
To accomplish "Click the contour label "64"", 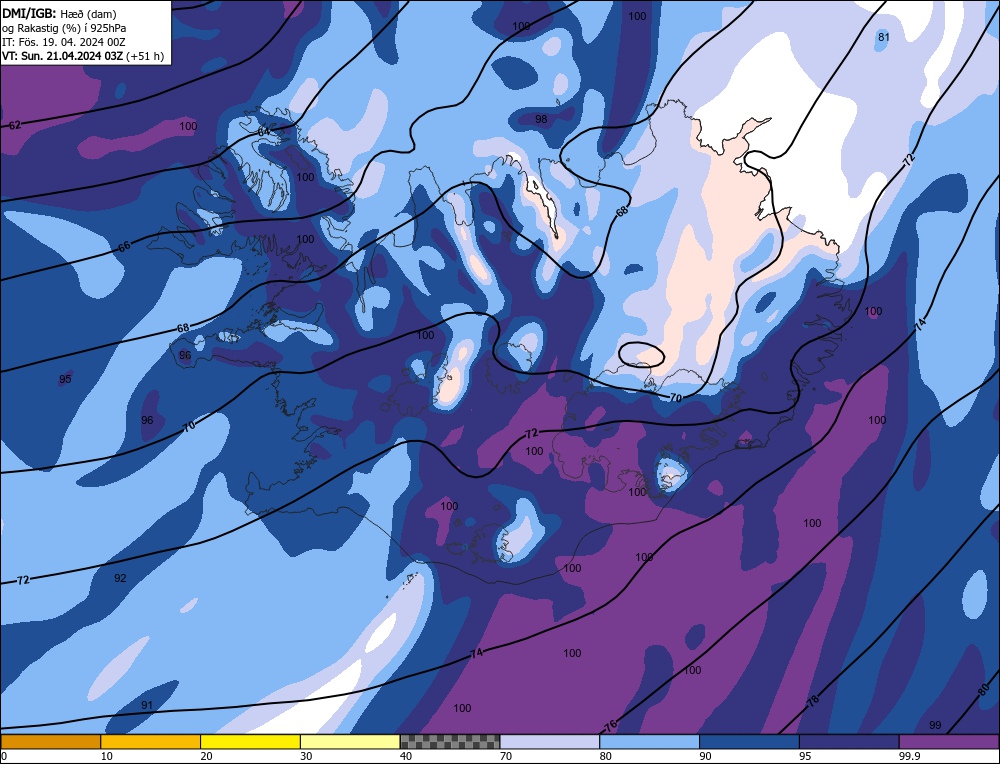I will pyautogui.click(x=263, y=131).
